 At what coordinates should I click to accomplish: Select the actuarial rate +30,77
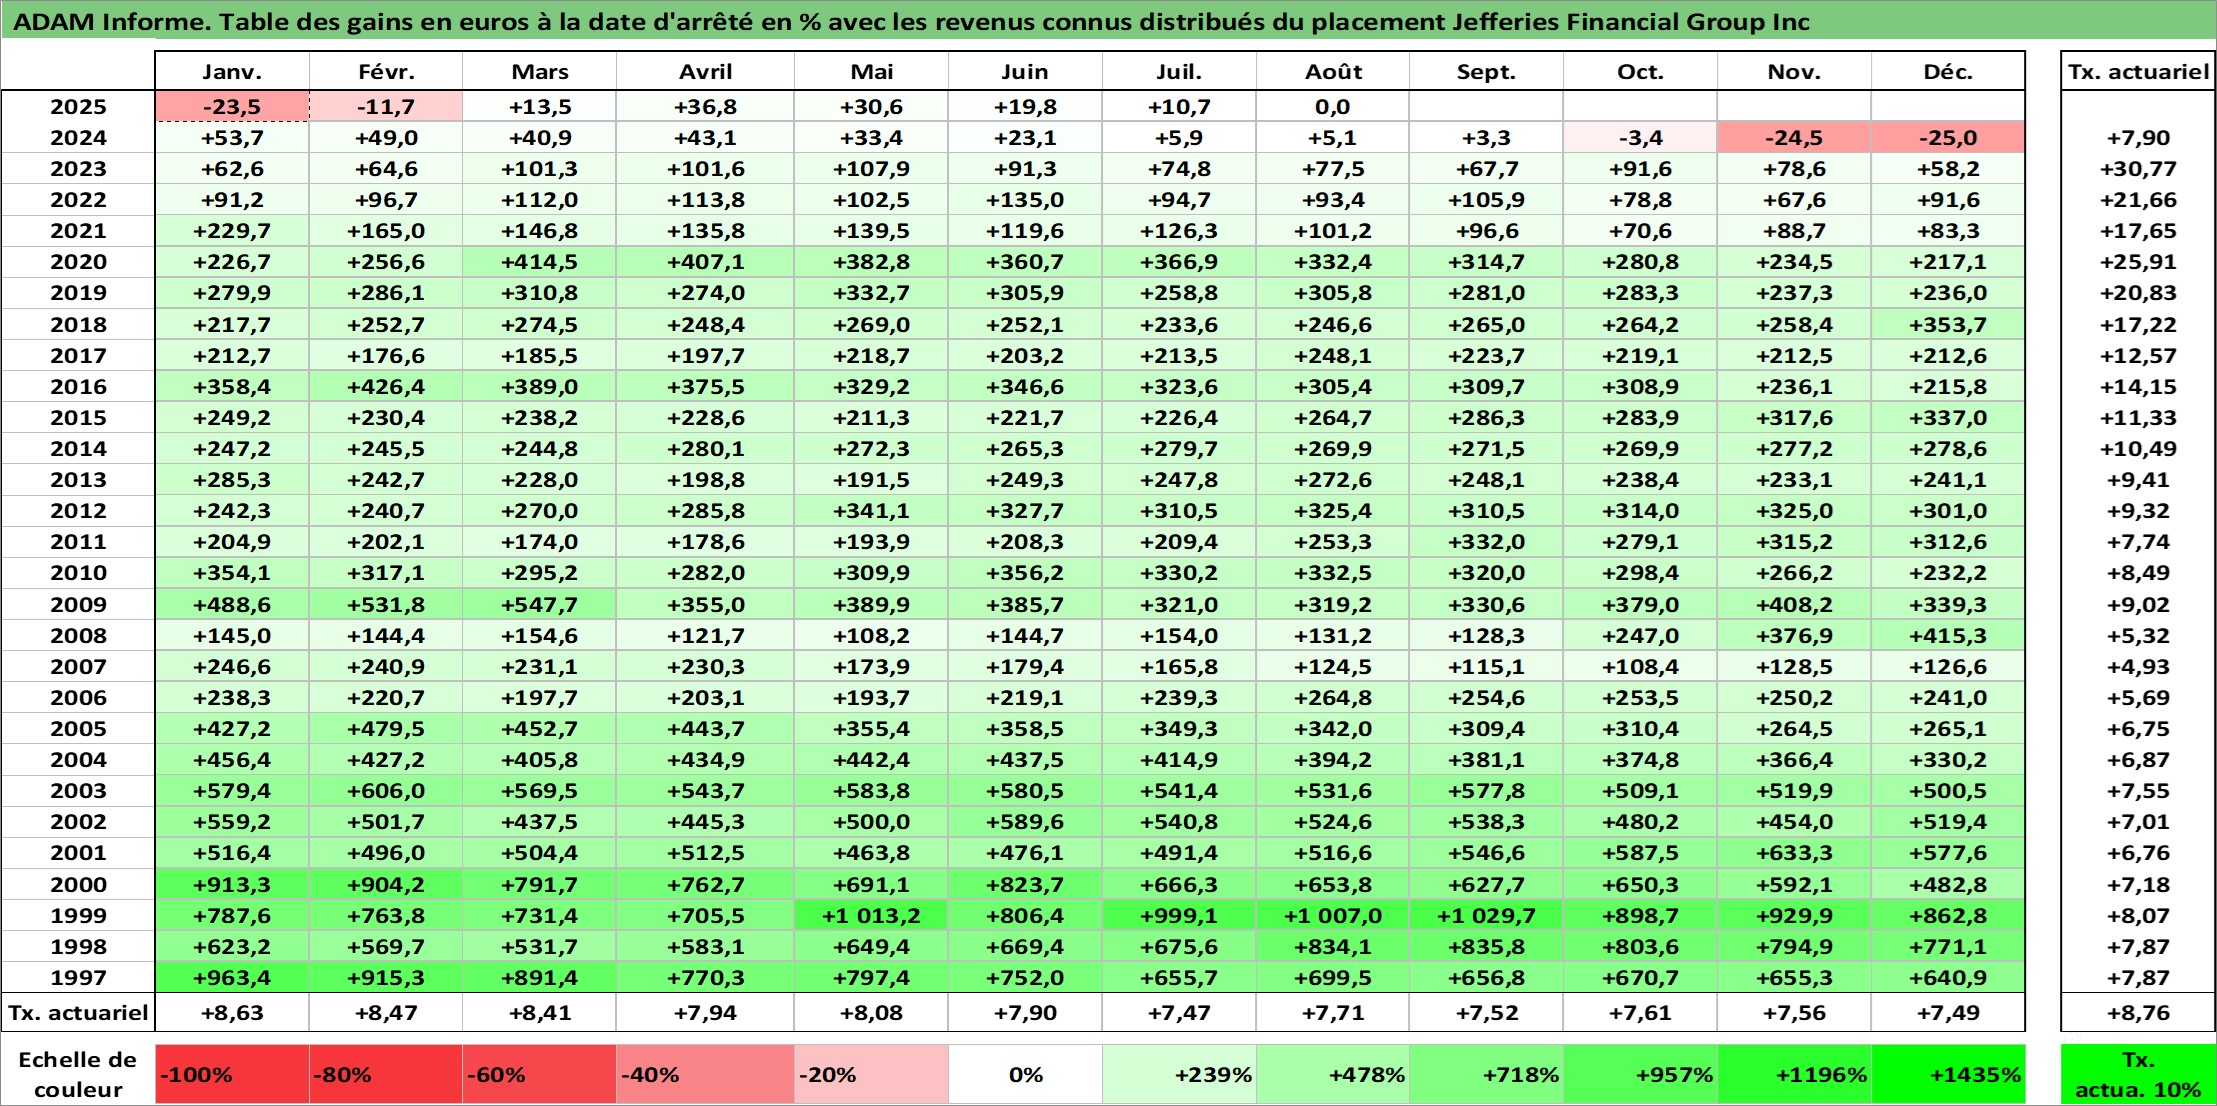click(x=2138, y=169)
